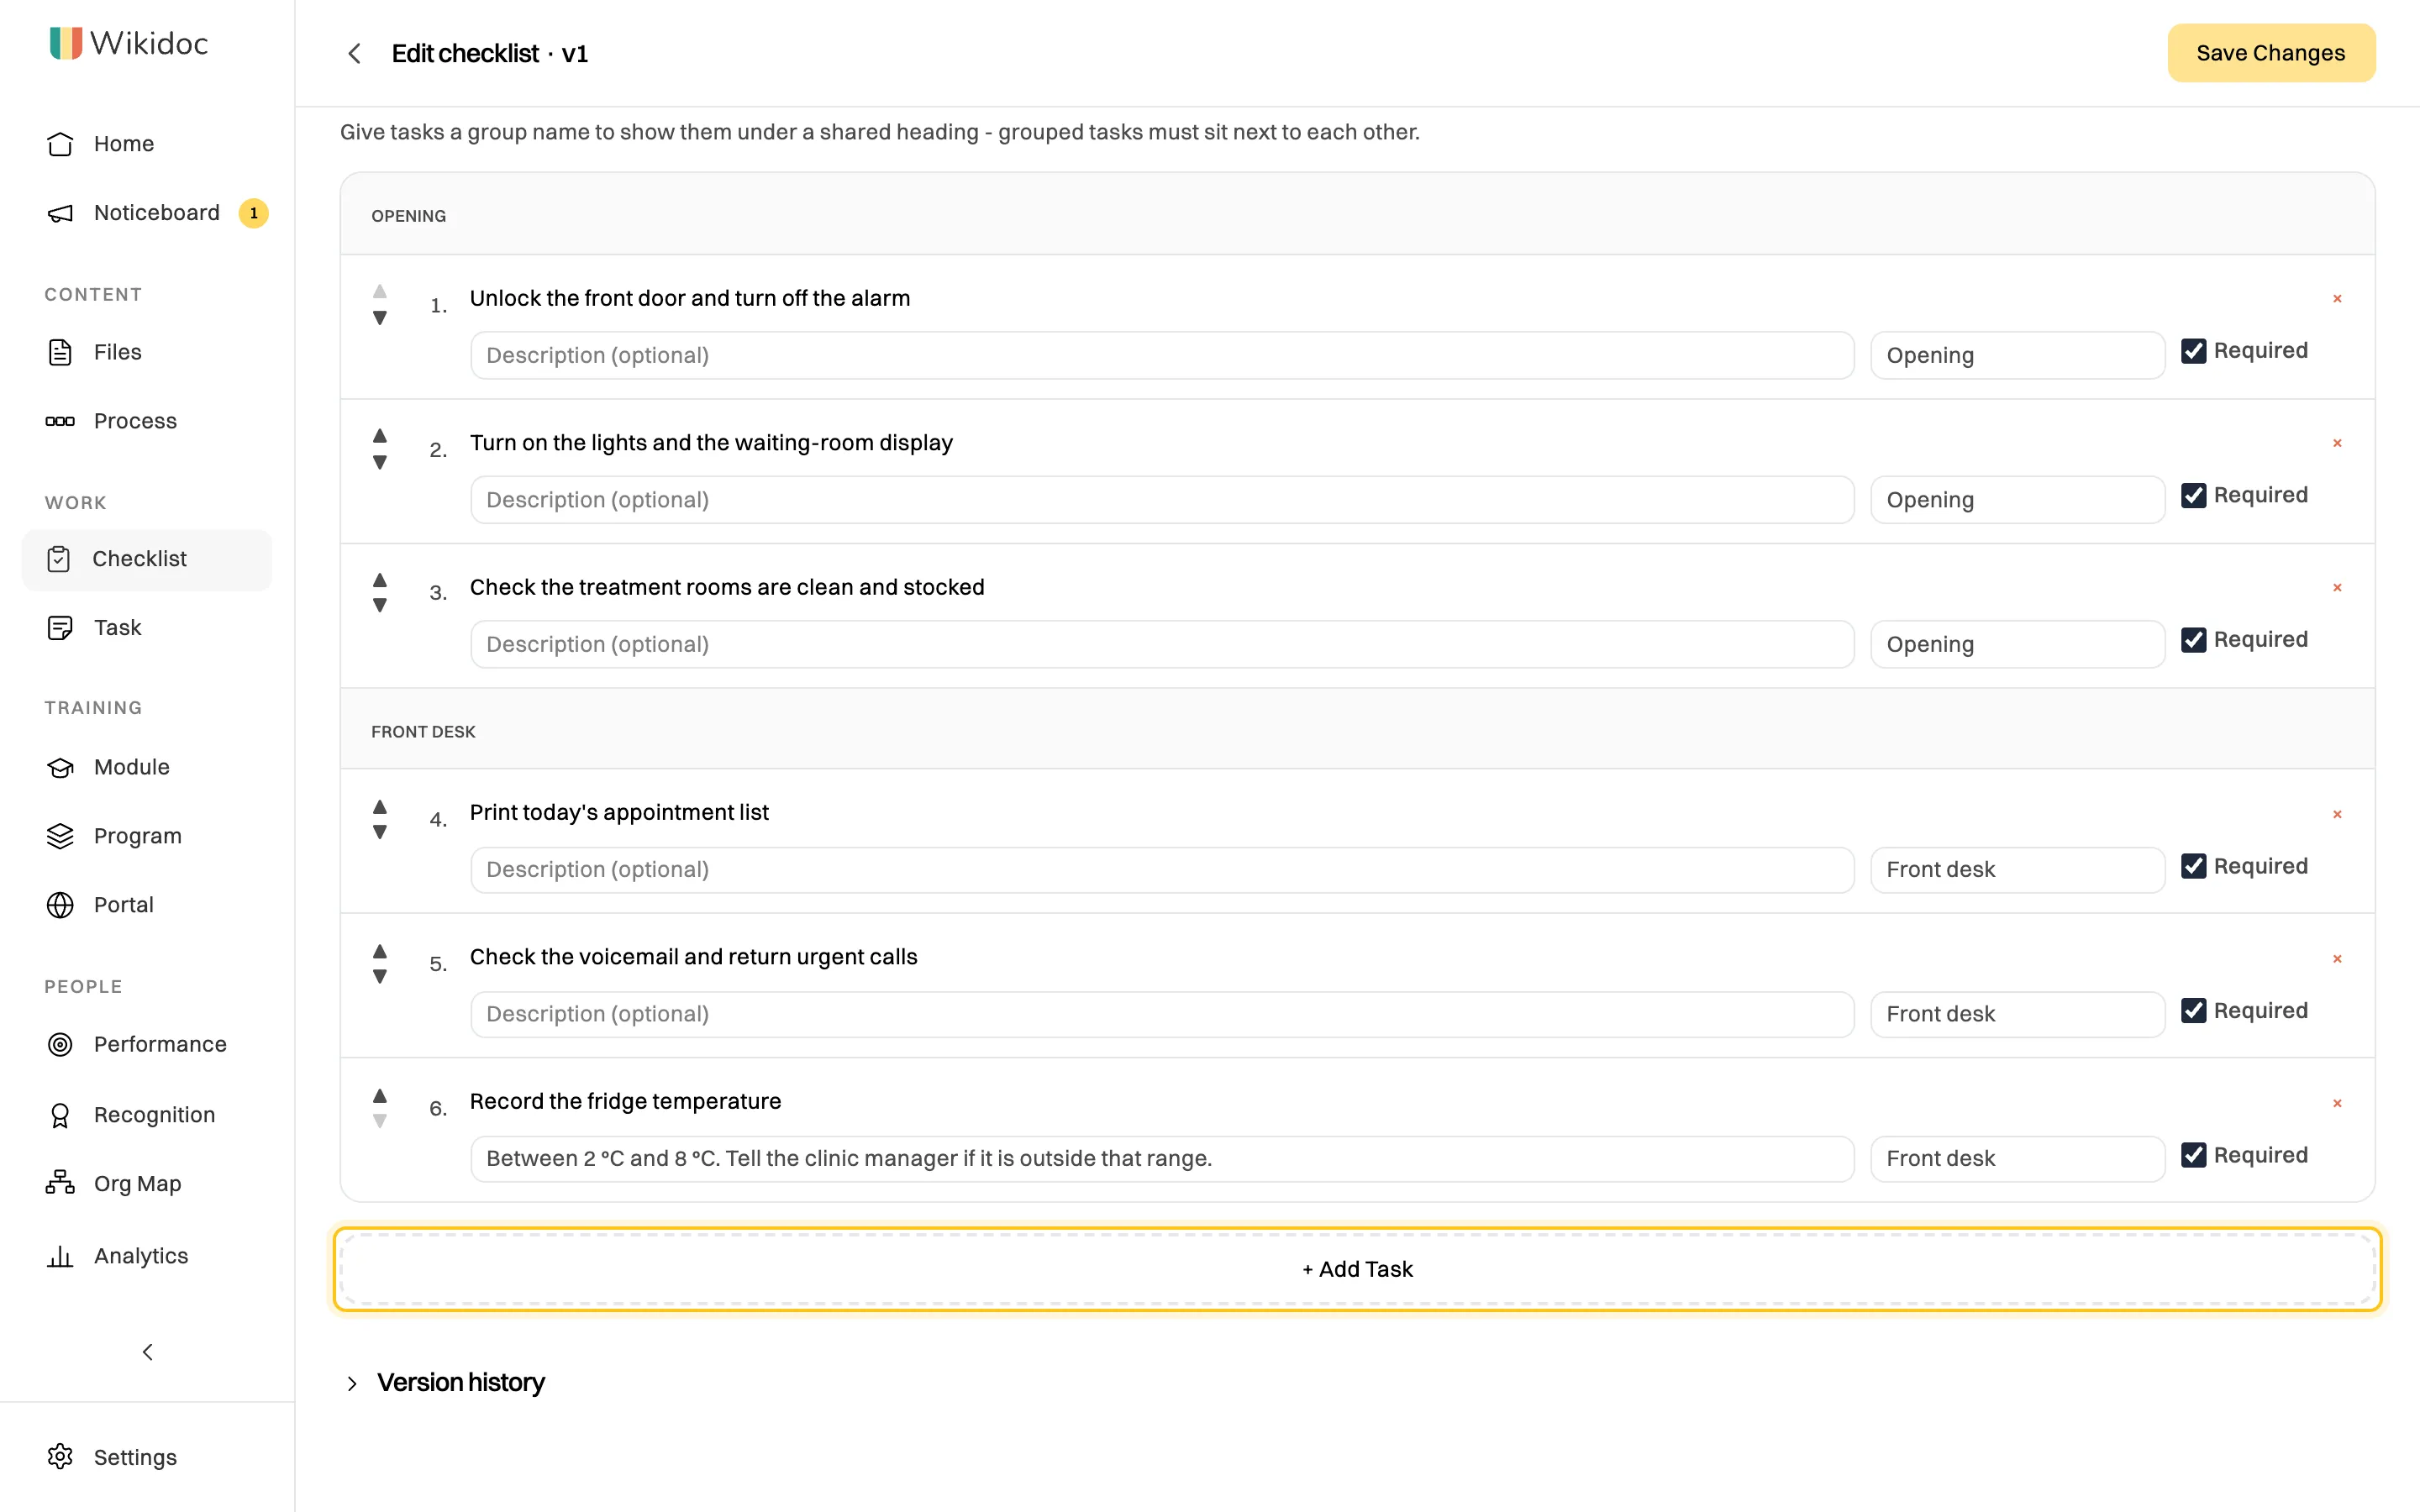Remove the 'Print today's appointment list' task
Screen dimensions: 2420x1512
coord(2337,815)
